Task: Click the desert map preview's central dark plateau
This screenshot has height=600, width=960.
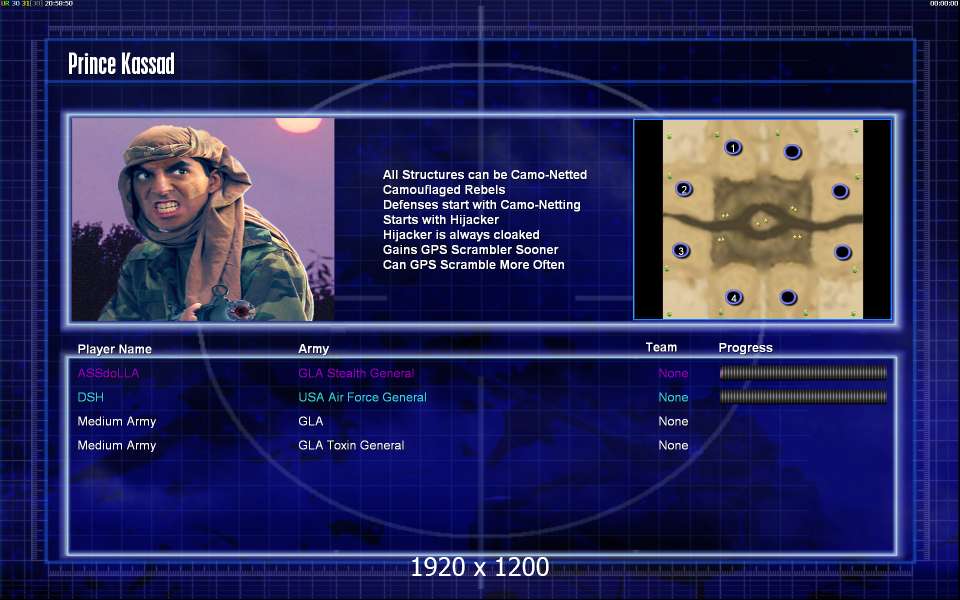Action: tap(762, 222)
